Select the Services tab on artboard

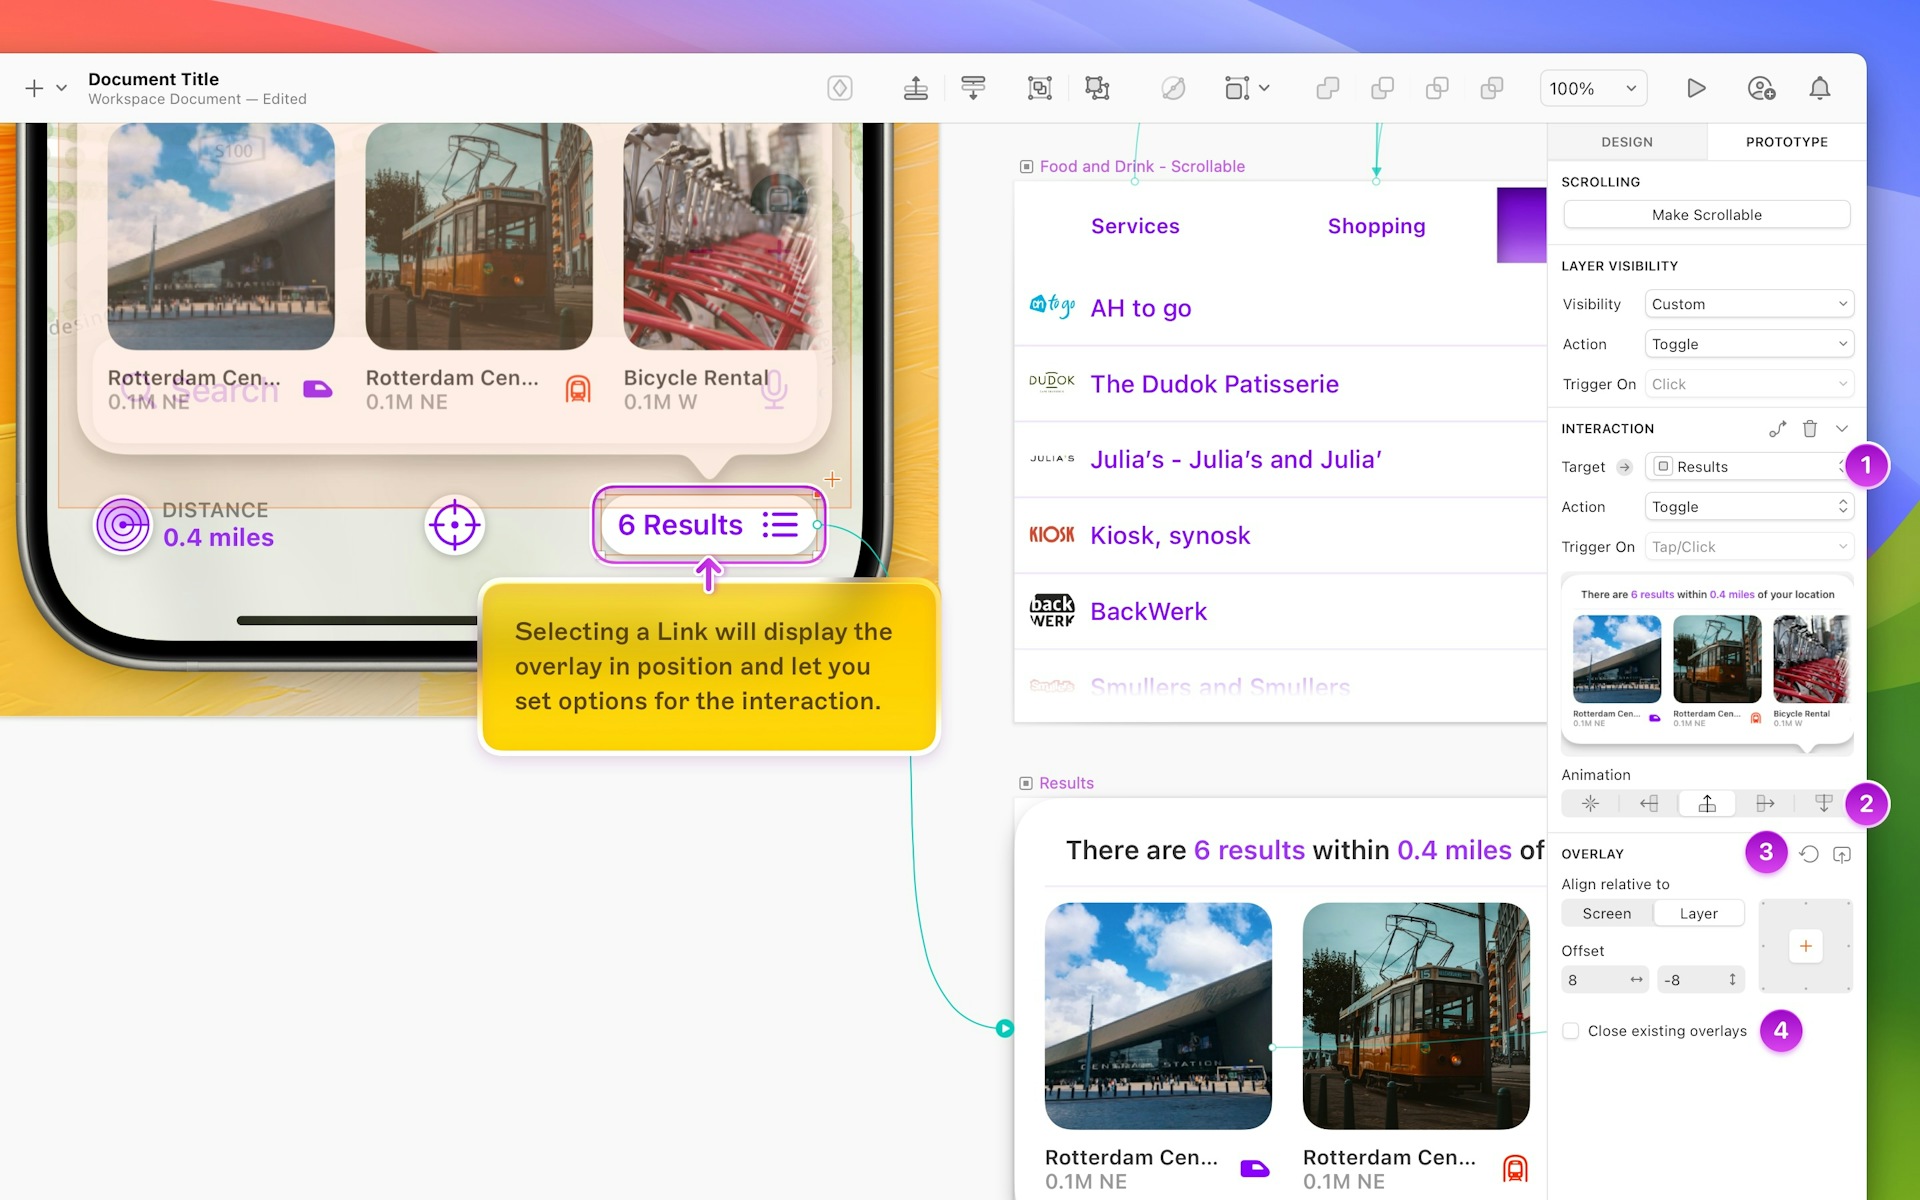1135,226
